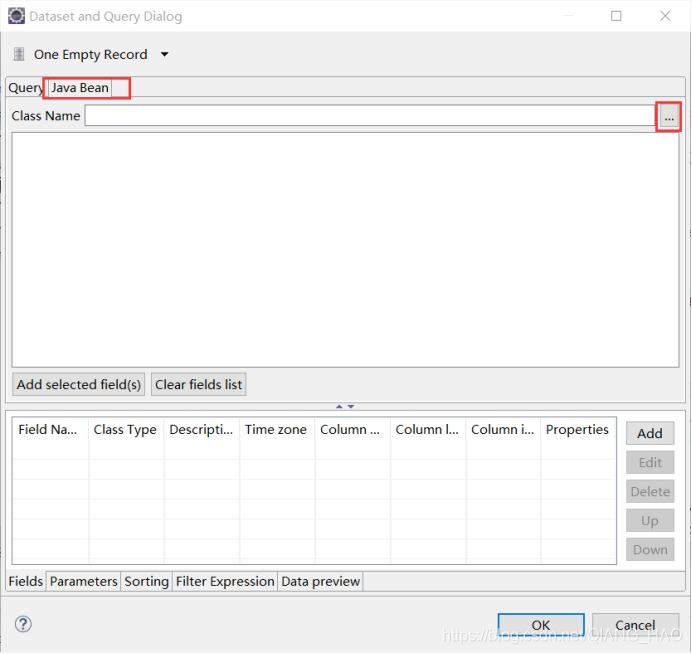Open the Parameters tab

click(x=83, y=581)
